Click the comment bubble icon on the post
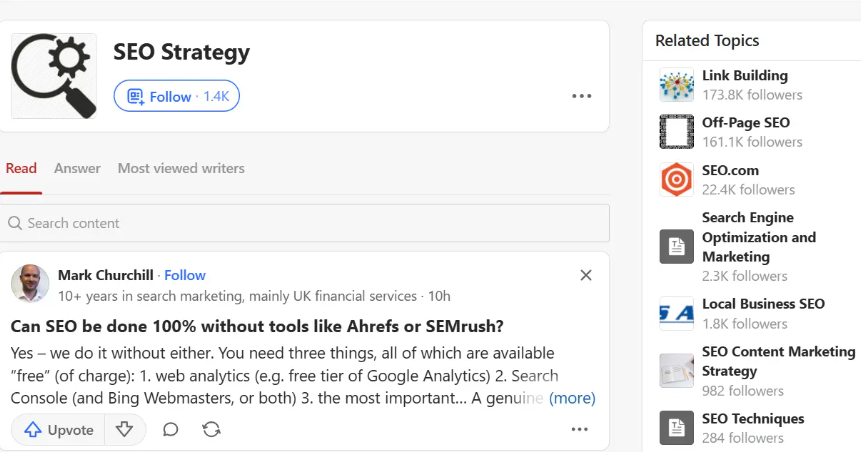Viewport: 861px width, 452px height. [171, 429]
